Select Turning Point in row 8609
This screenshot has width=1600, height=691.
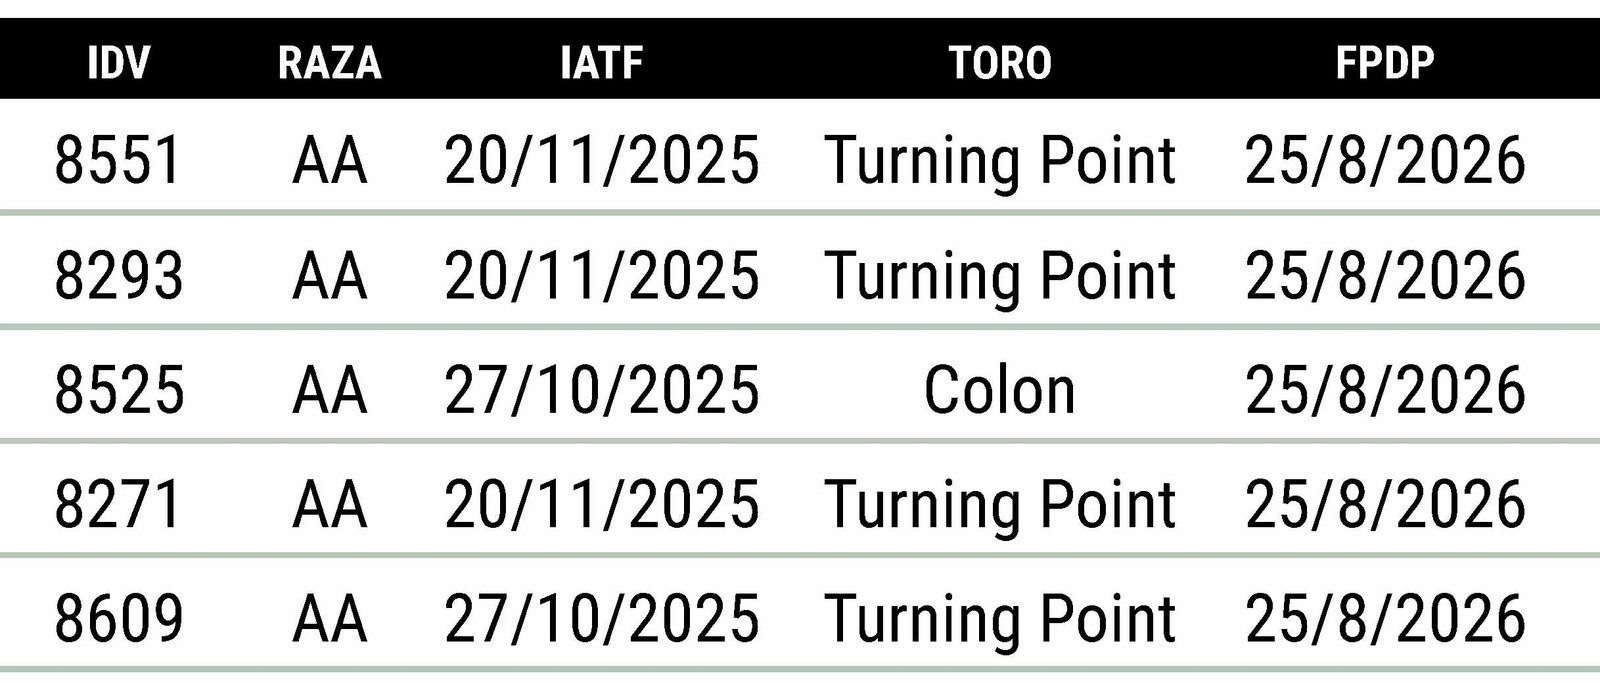(1000, 620)
